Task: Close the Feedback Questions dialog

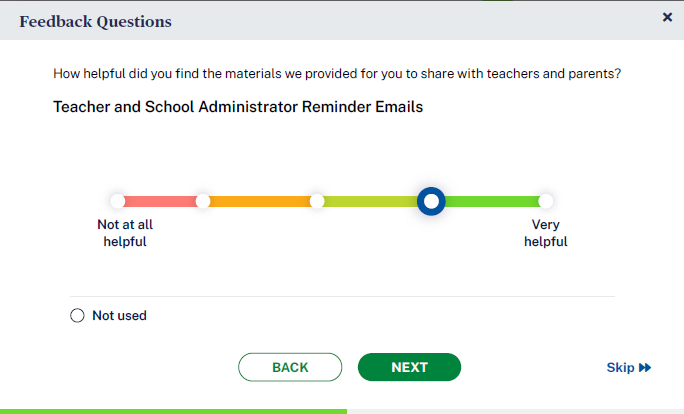Action: click(667, 17)
